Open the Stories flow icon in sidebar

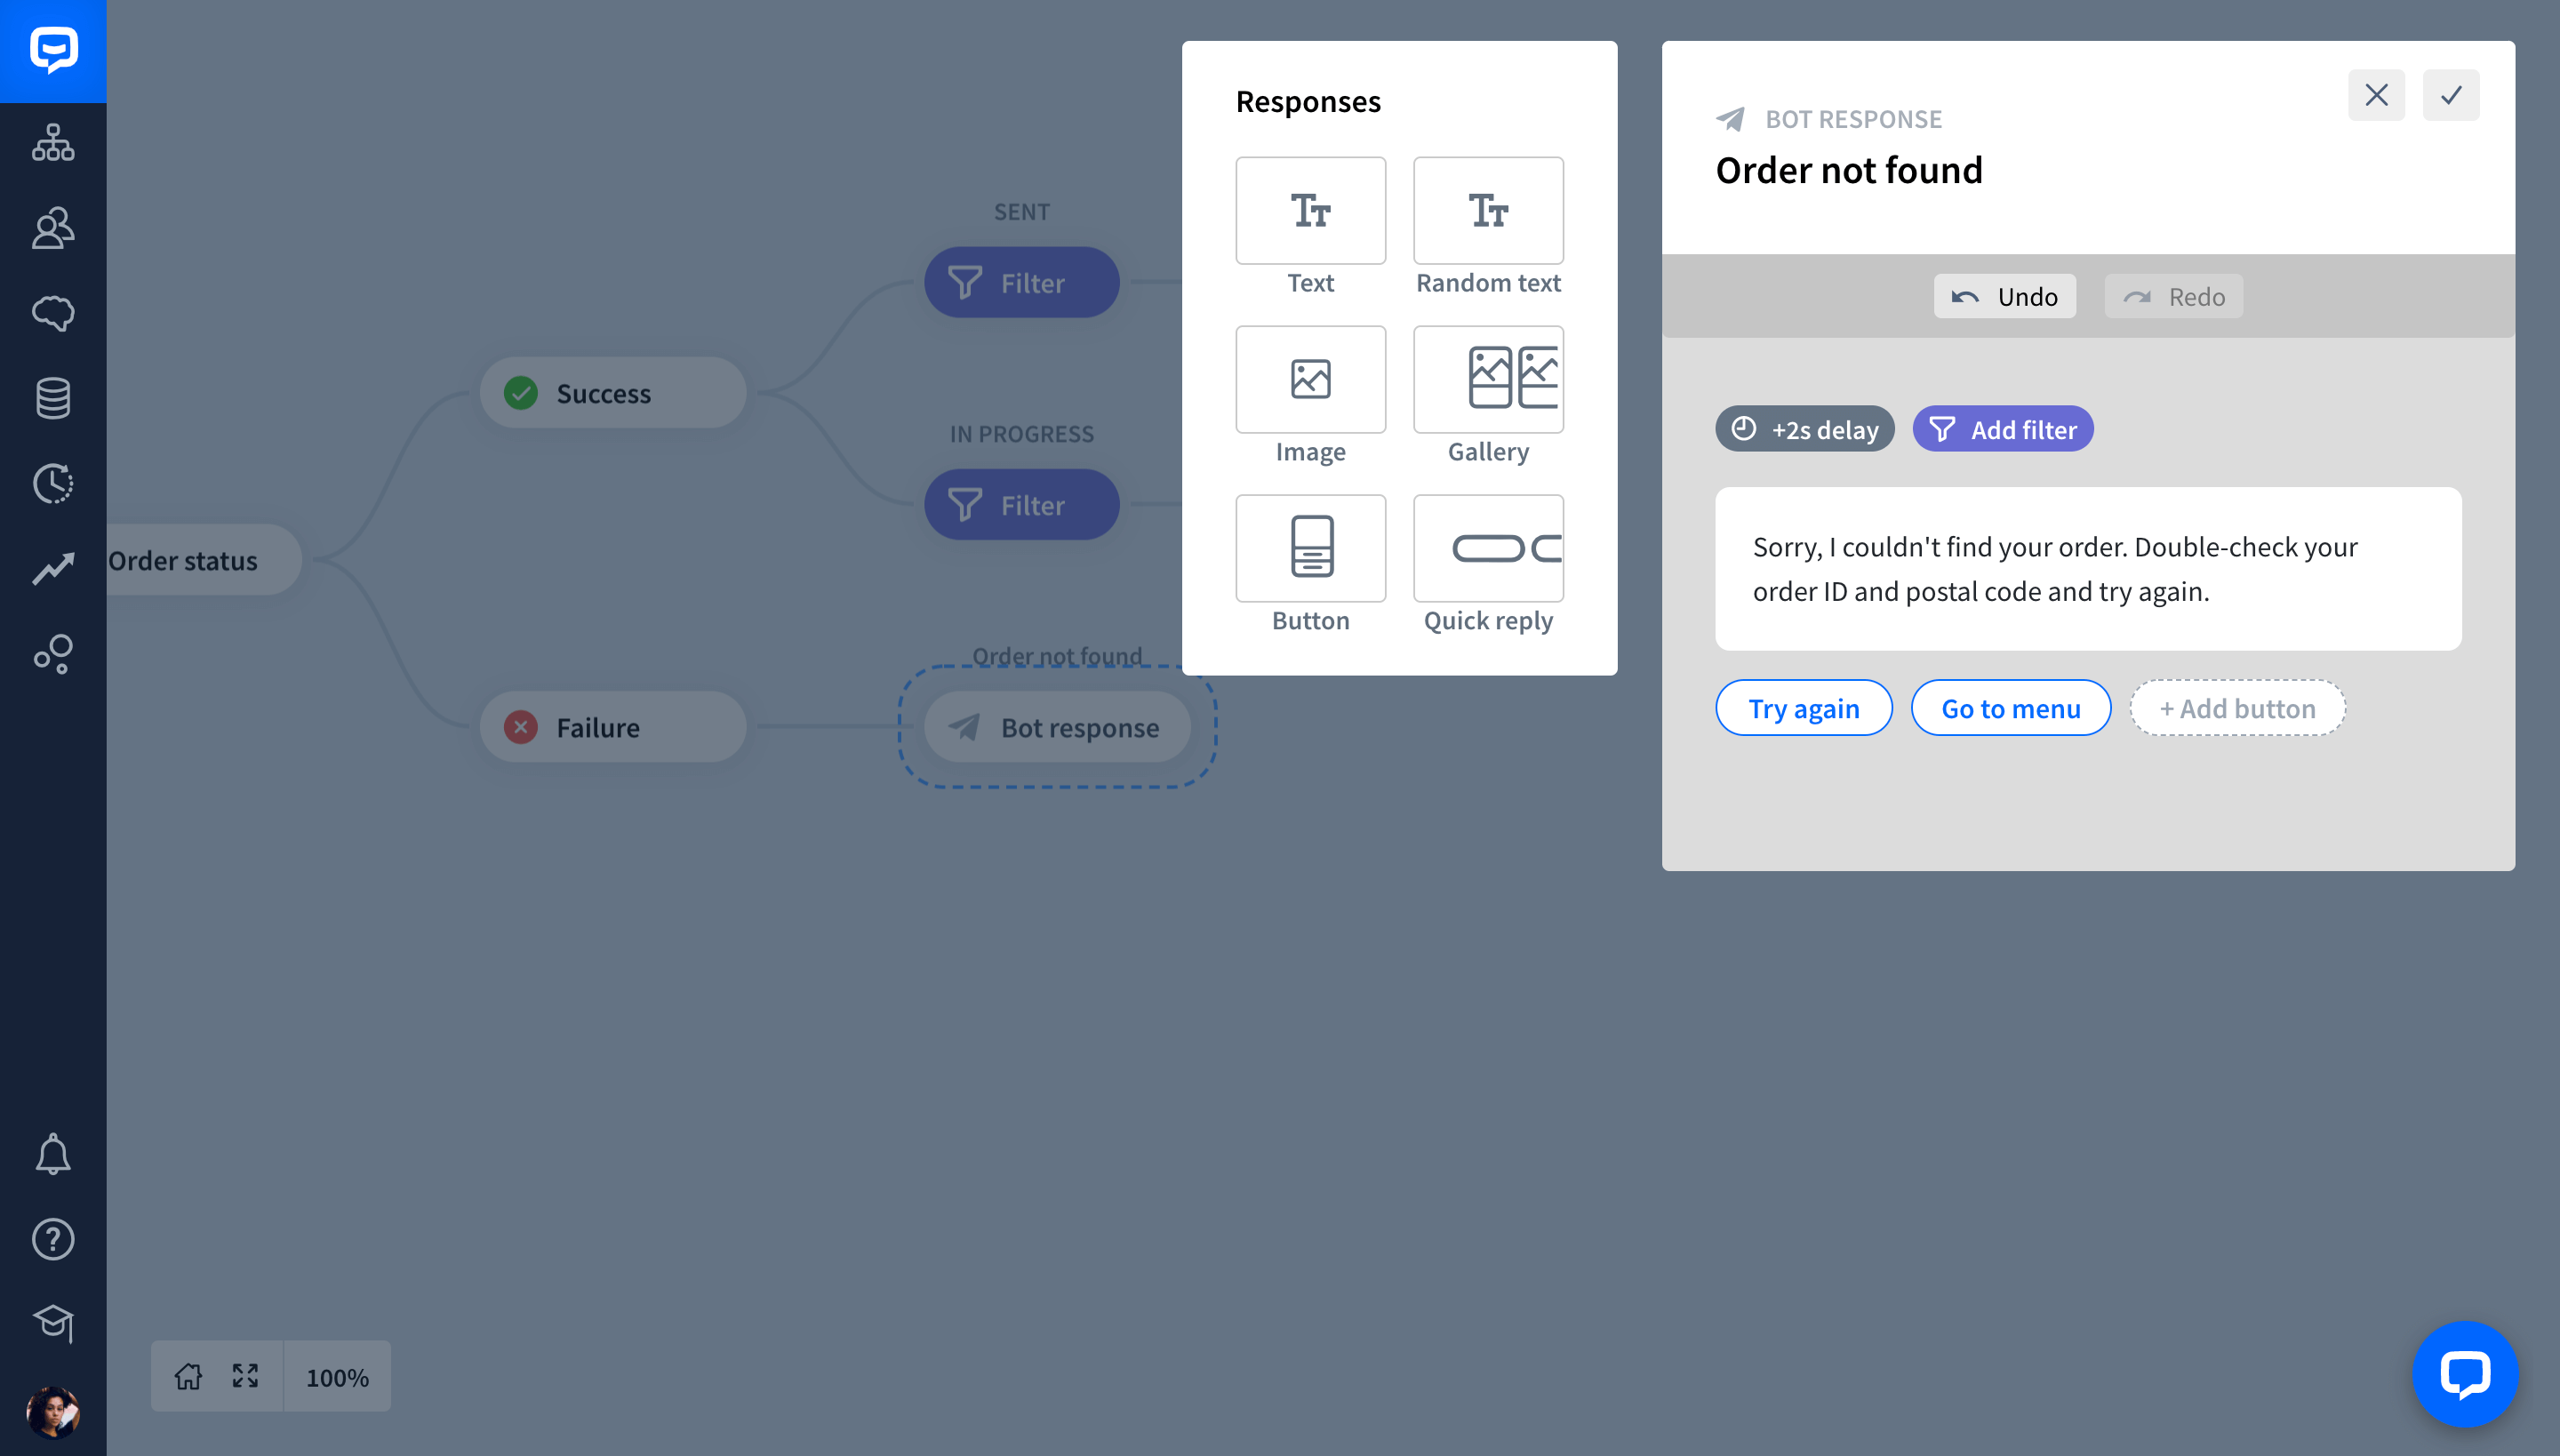tap(53, 143)
